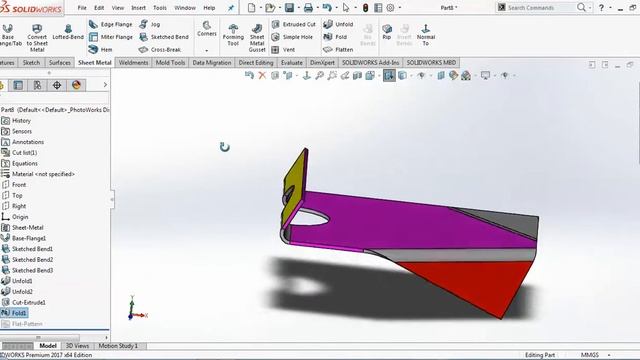Open the ConfigurationManager tab icon
Screen dimensions: 640x360
pyautogui.click(x=37, y=85)
